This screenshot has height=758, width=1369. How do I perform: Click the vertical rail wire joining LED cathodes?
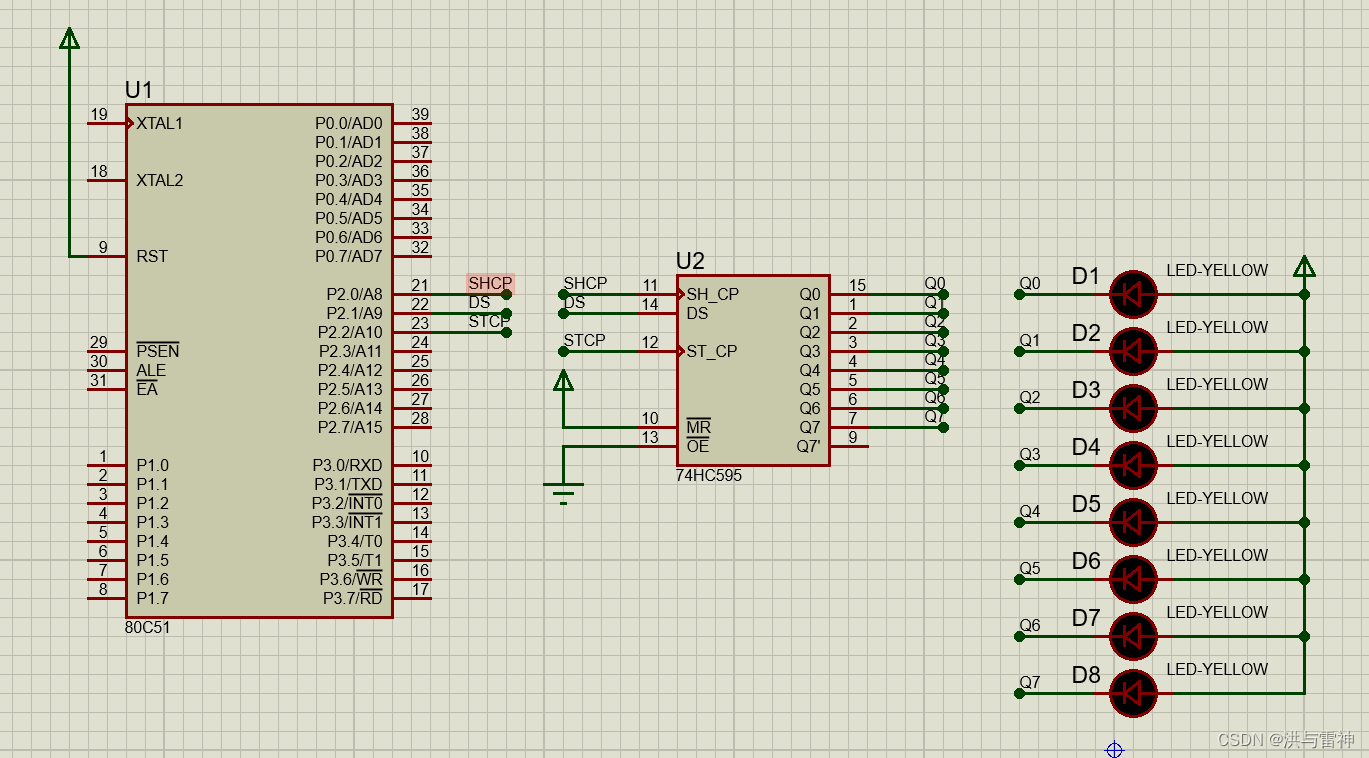(x=1304, y=485)
